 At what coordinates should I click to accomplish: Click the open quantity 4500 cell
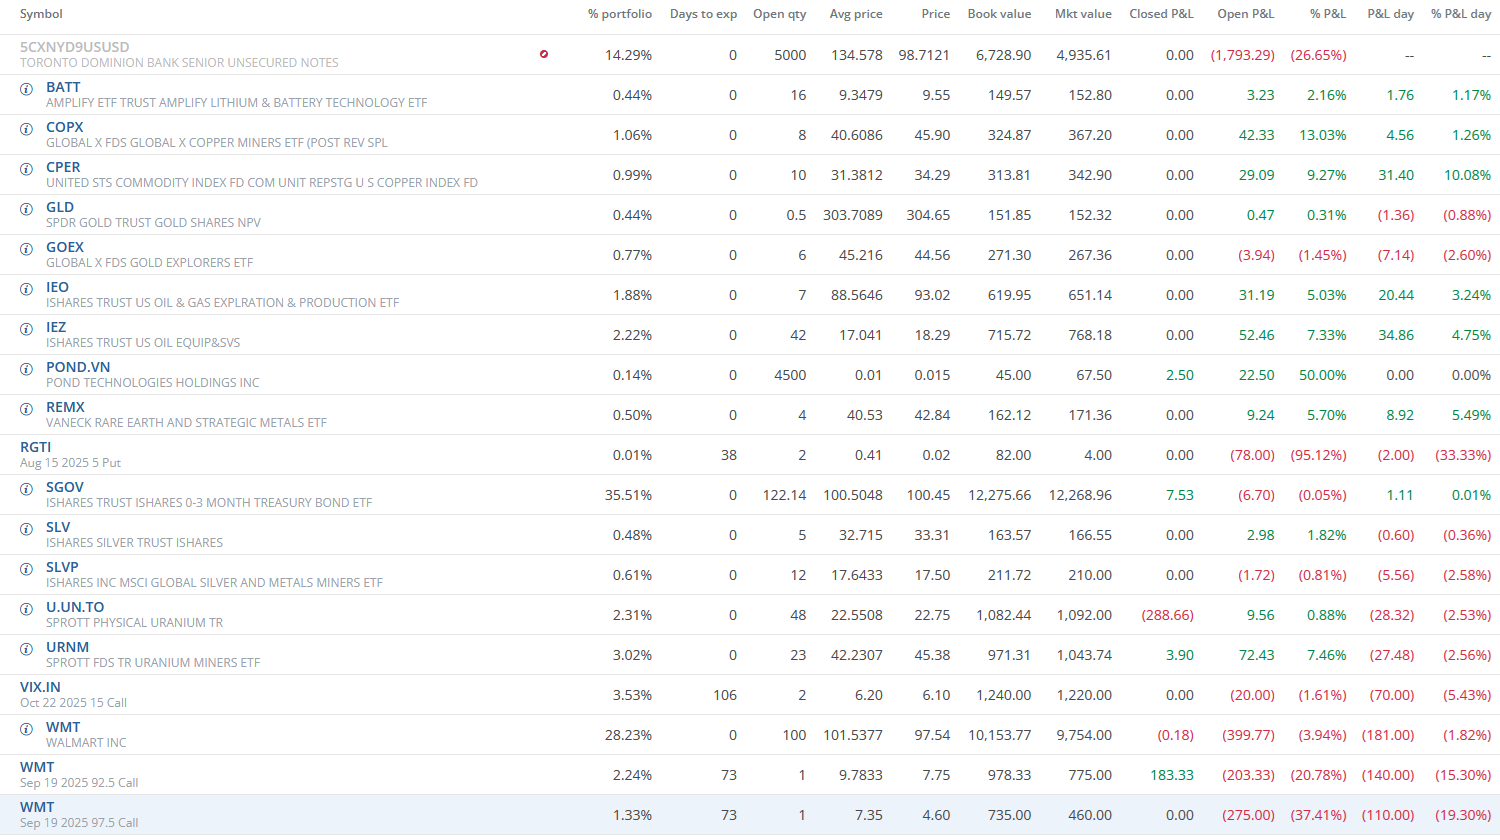pyautogui.click(x=790, y=375)
